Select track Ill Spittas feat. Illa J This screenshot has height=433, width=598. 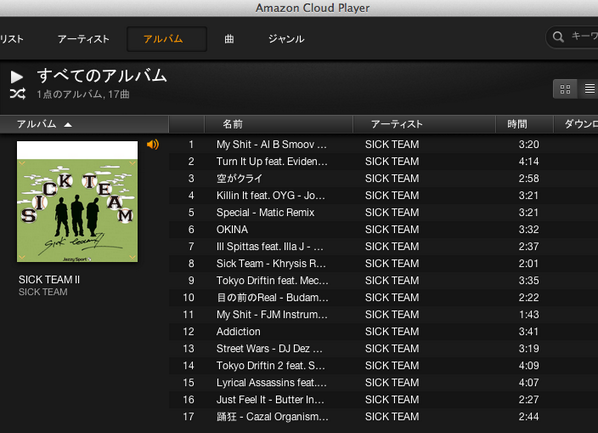point(270,246)
